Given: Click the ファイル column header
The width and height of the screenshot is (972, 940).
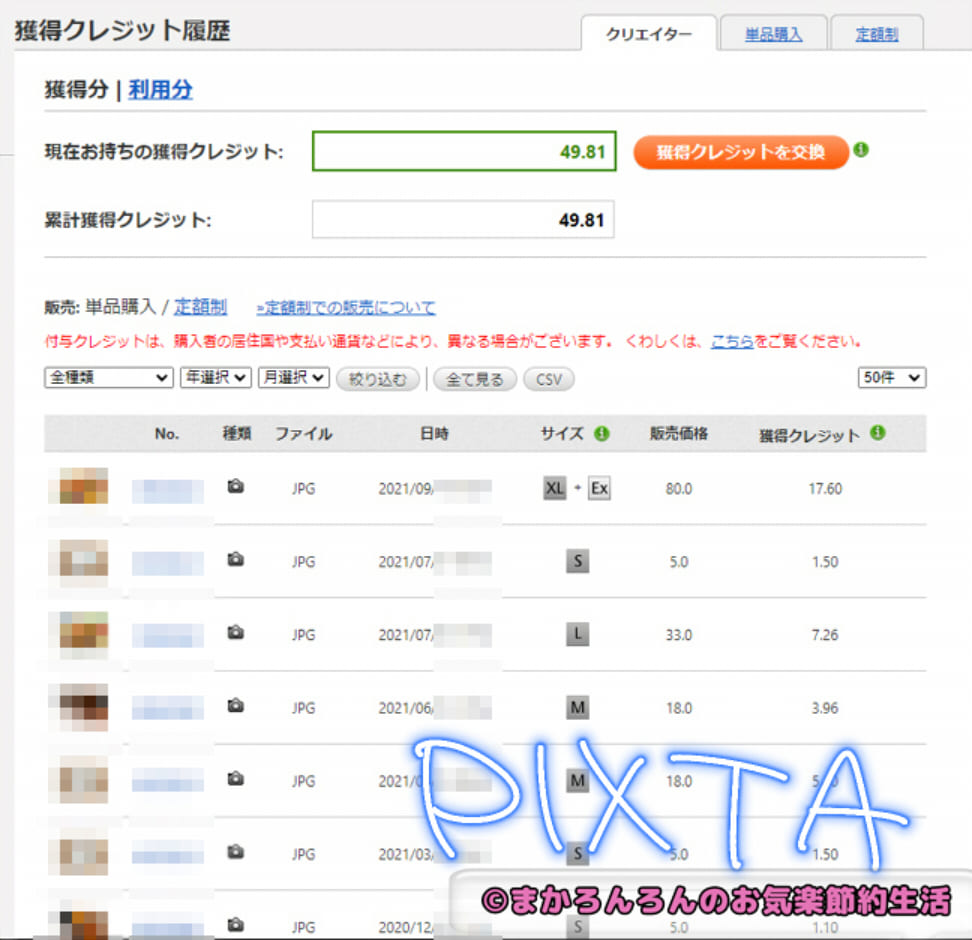Looking at the screenshot, I should pyautogui.click(x=303, y=433).
